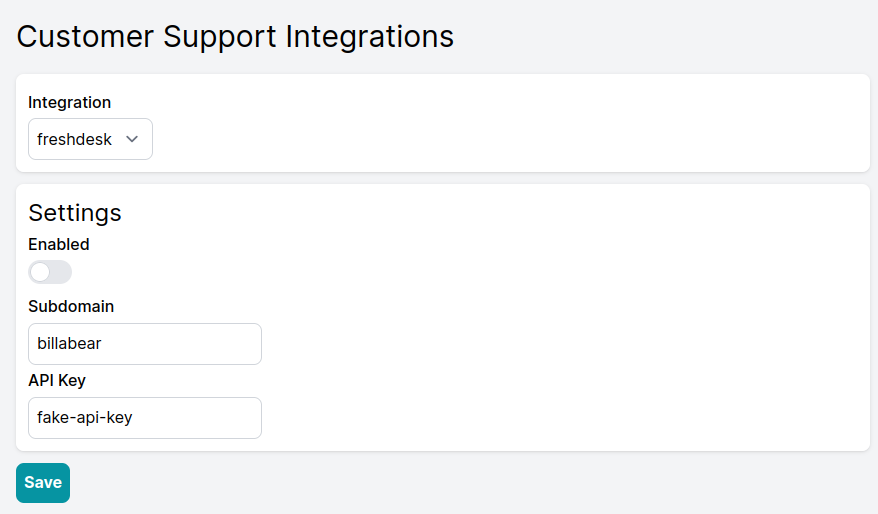The width and height of the screenshot is (878, 514).
Task: Click the grey track of Enabled toggle
Action: point(62,272)
